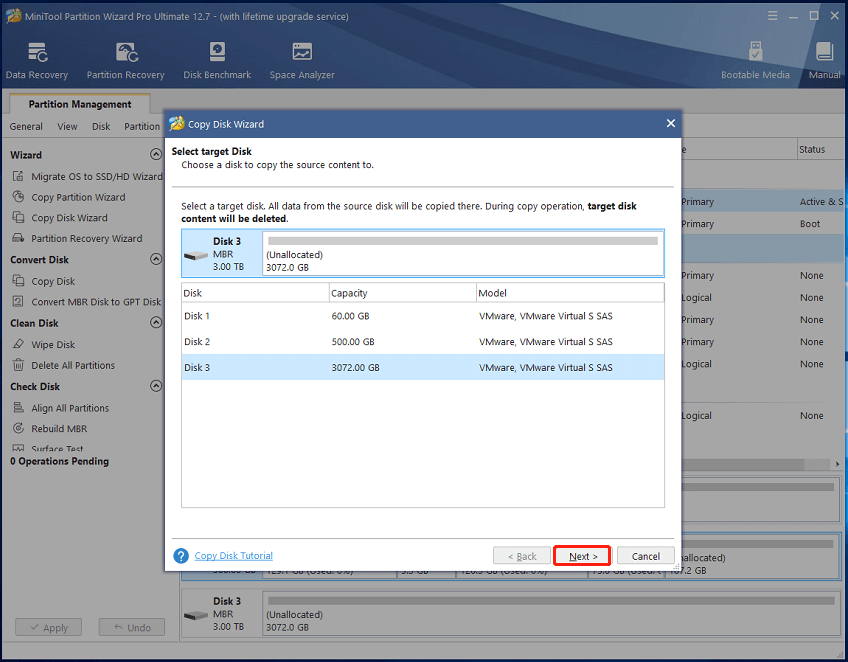Choose Align All Partitions in the sidebar
This screenshot has width=848, height=662.
[70, 408]
